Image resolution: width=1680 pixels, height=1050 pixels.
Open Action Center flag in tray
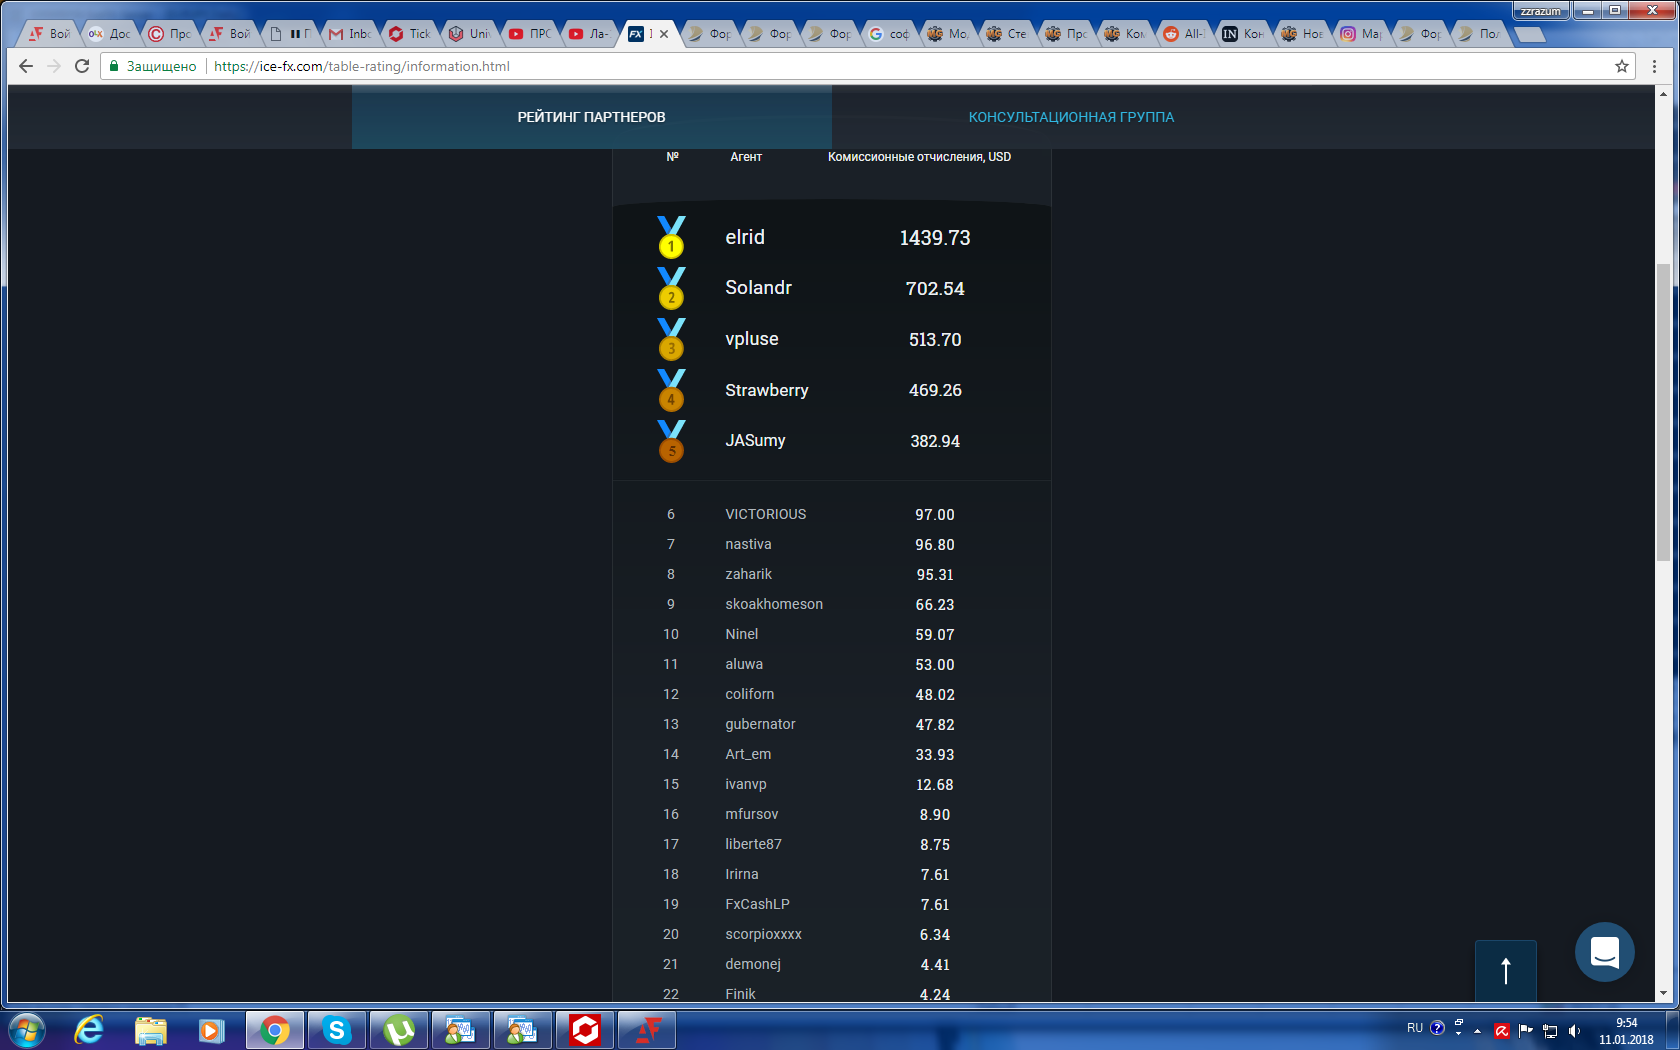coord(1526,1029)
